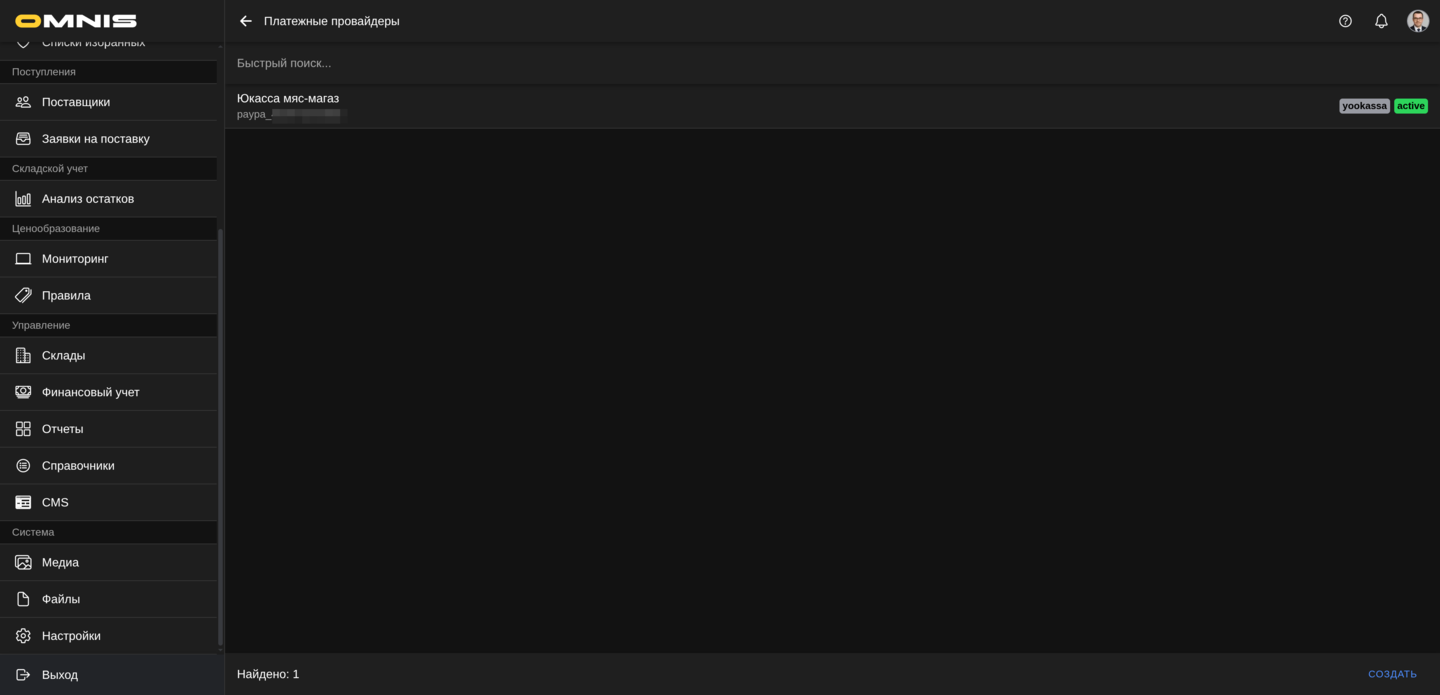Viewport: 1440px width, 695px height.
Task: Open the help question mark icon
Action: point(1345,21)
